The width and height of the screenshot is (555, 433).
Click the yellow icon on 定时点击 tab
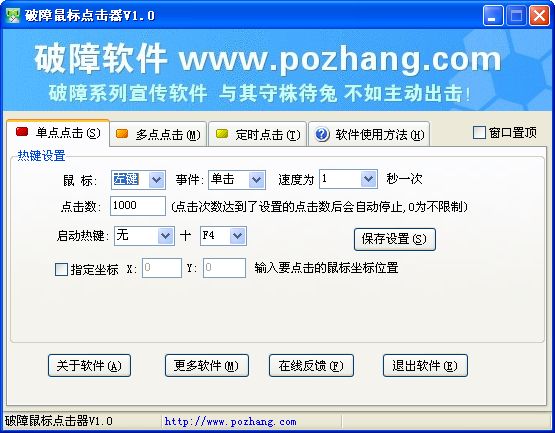tap(222, 133)
